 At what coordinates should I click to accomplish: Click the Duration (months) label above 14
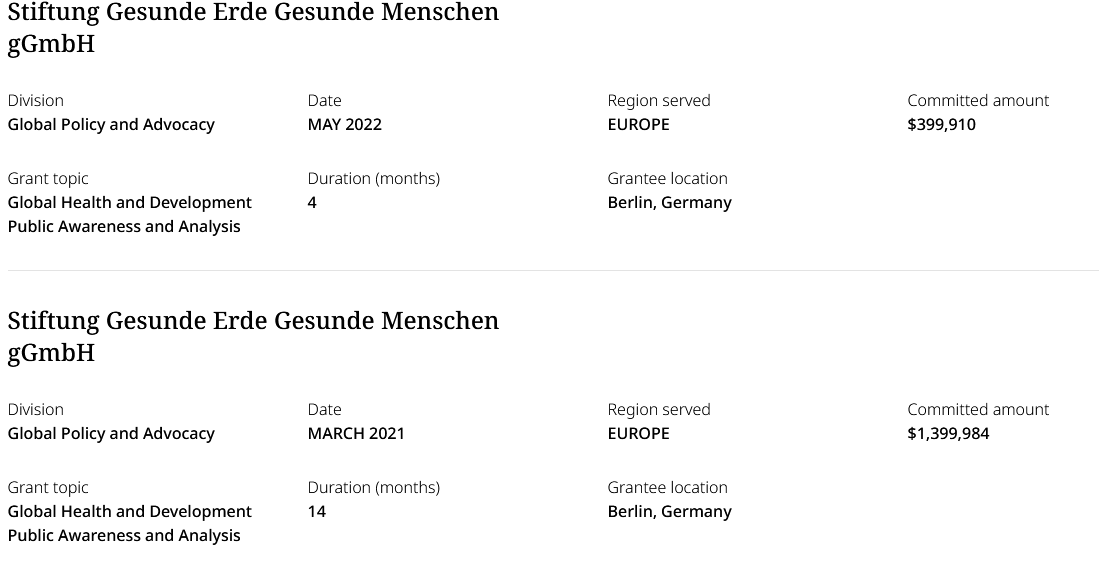373,487
